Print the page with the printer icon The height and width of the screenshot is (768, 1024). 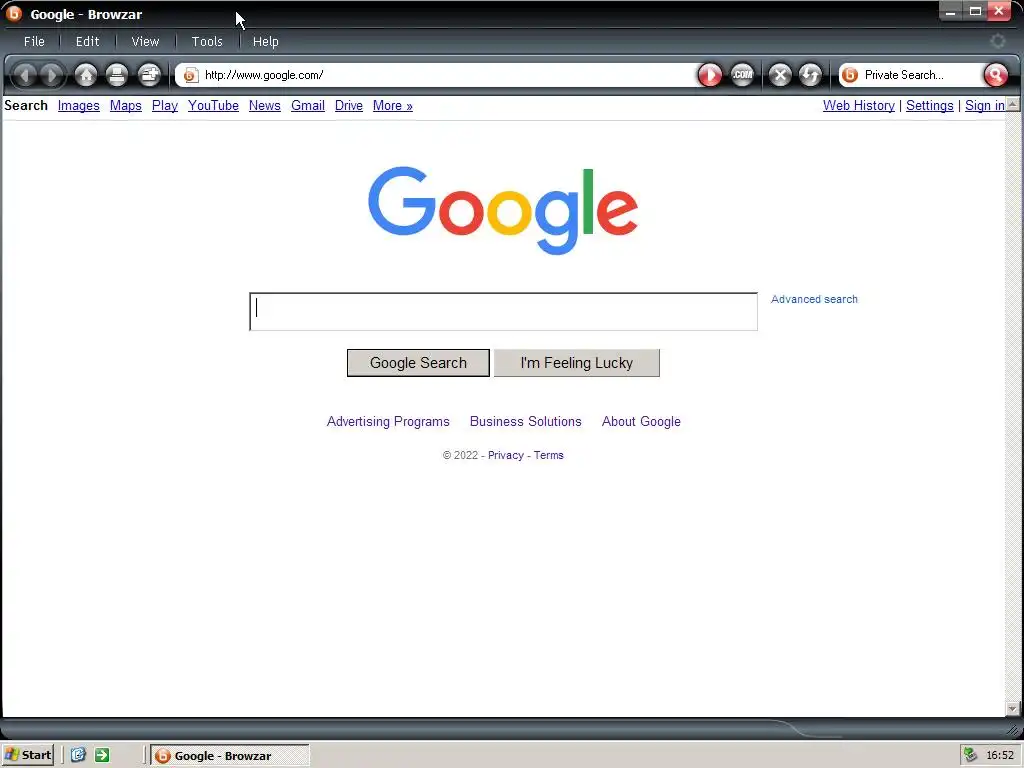(117, 75)
